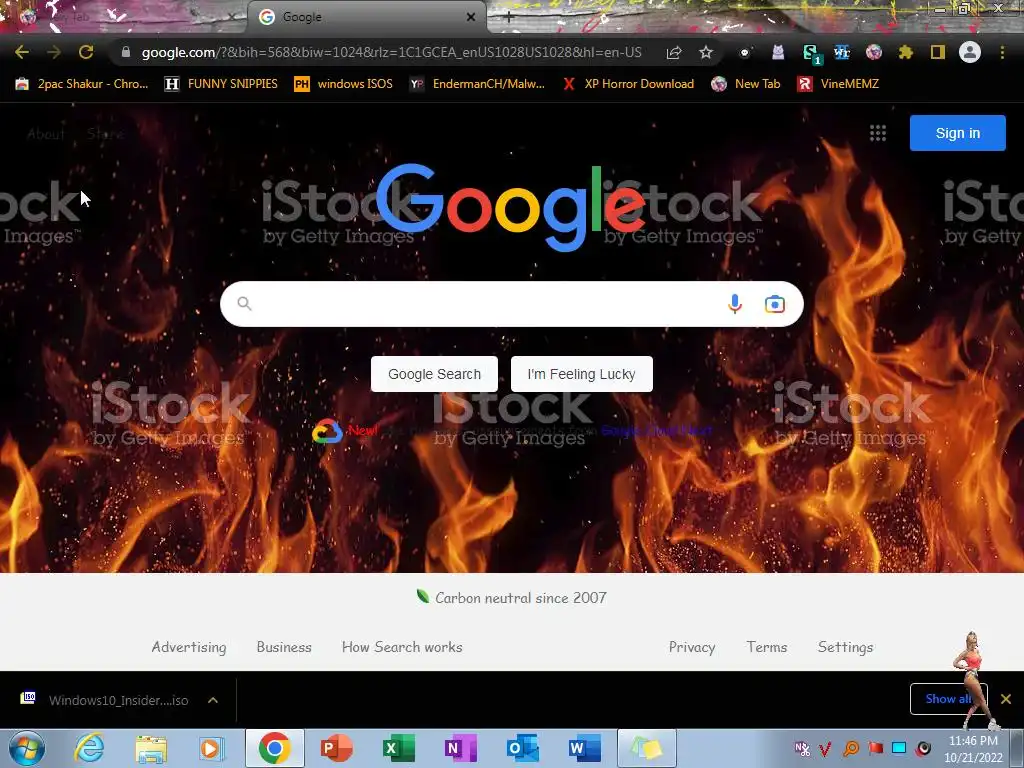This screenshot has height=768, width=1024.
Task: Start a voice search with the microphone
Action: [x=735, y=304]
